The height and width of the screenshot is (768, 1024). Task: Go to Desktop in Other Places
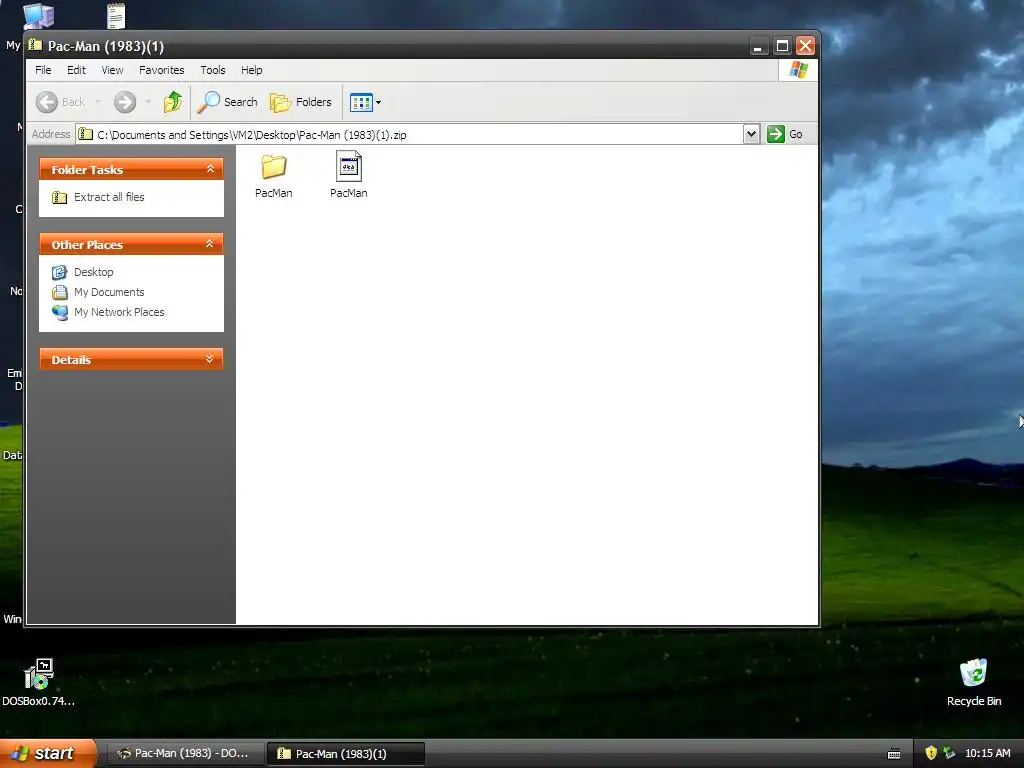(93, 272)
